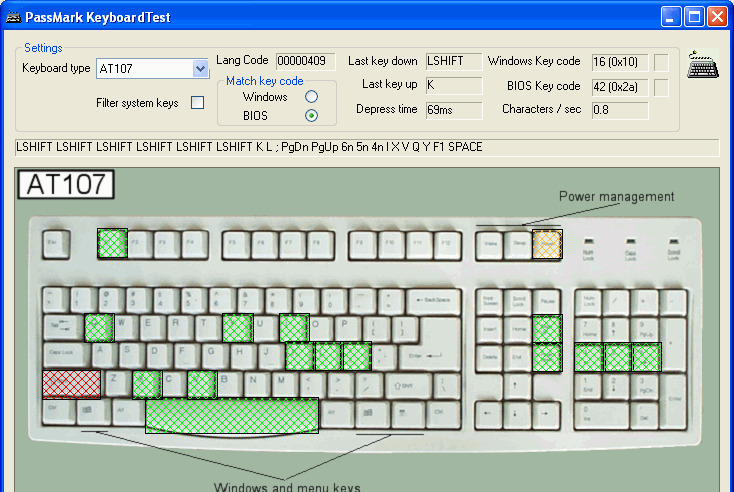Click the green-highlighted F1 key

[112, 243]
